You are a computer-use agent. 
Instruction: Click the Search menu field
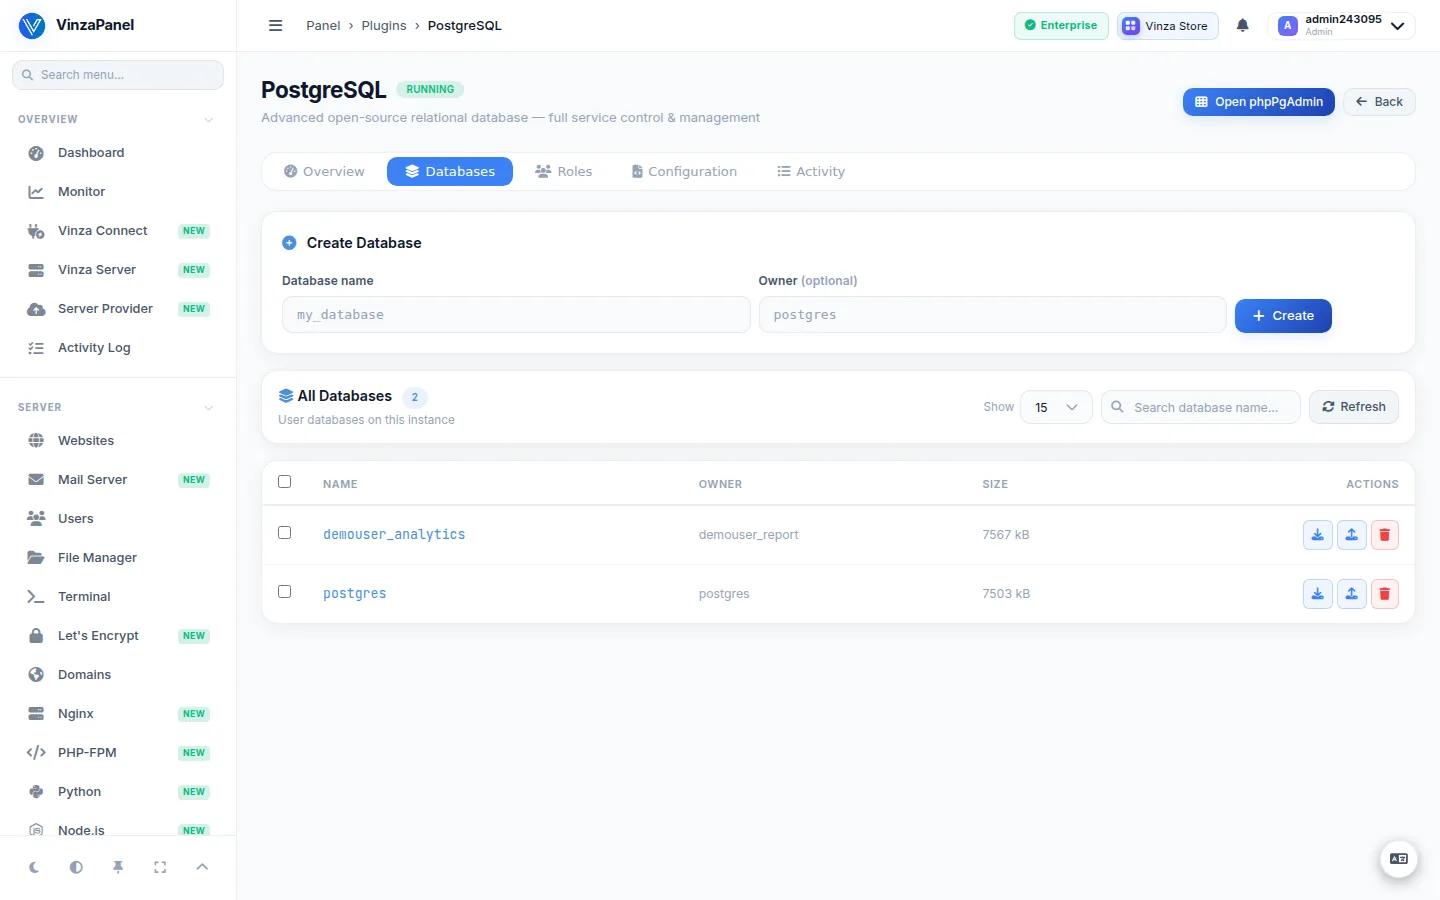coord(118,75)
